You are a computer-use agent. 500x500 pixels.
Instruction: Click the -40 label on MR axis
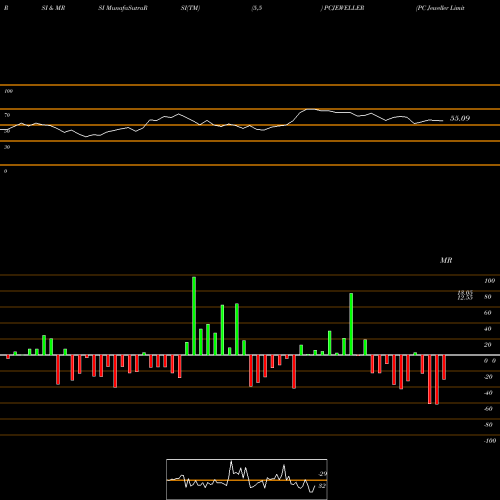pos(488,393)
